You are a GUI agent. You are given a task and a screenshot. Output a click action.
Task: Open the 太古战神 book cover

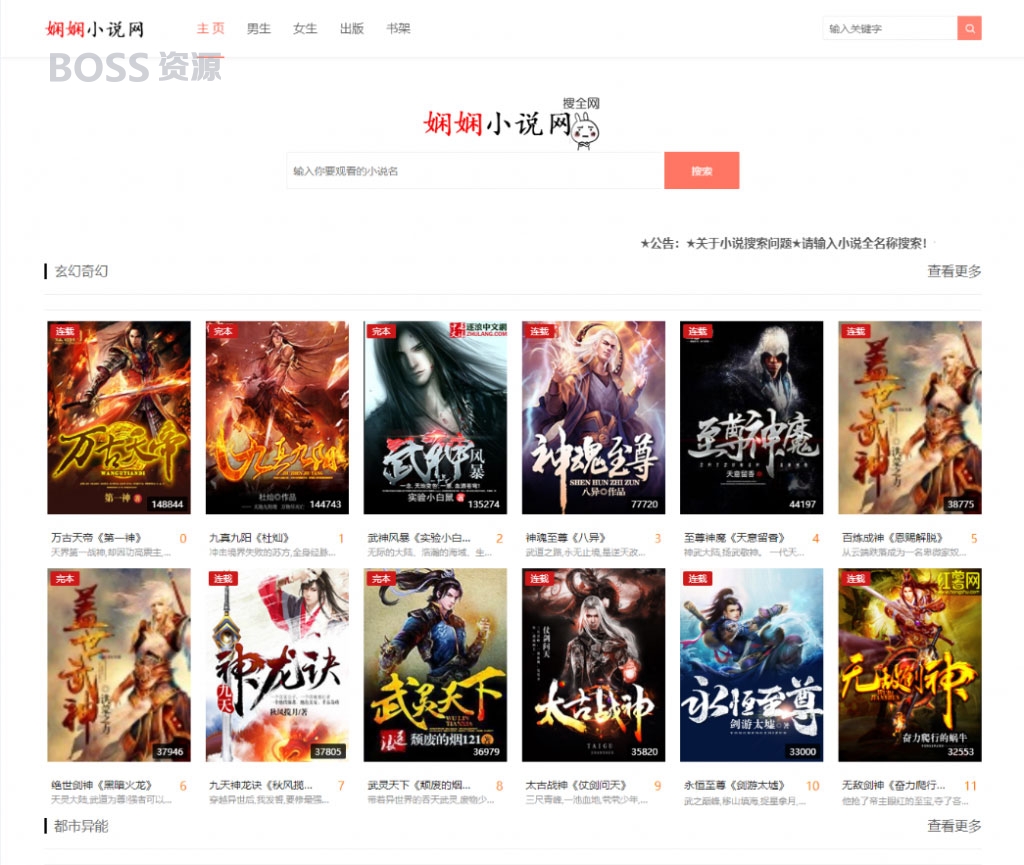coord(593,665)
